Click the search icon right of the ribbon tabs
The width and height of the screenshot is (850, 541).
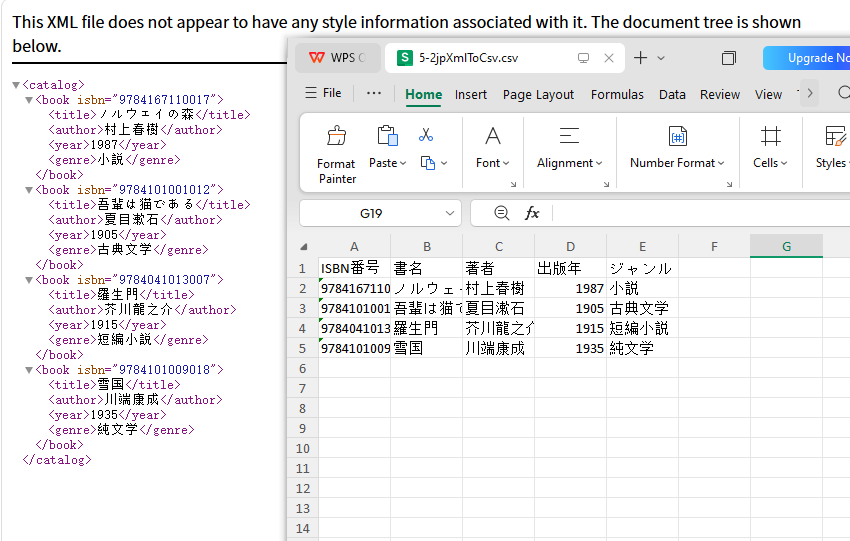843,93
